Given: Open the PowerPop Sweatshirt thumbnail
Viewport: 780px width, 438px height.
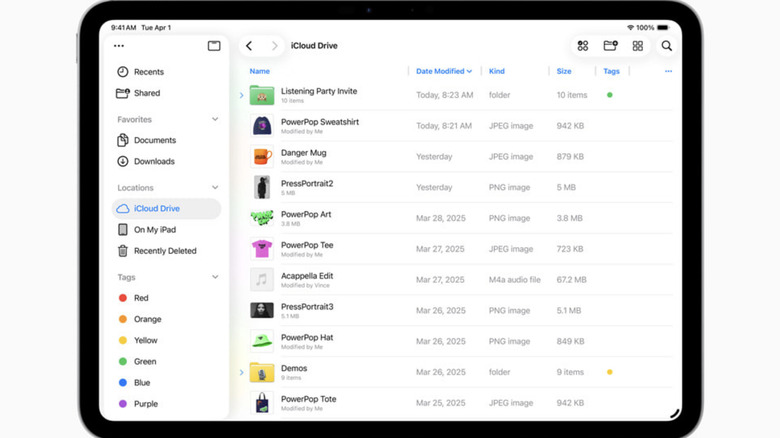Looking at the screenshot, I should pos(262,126).
